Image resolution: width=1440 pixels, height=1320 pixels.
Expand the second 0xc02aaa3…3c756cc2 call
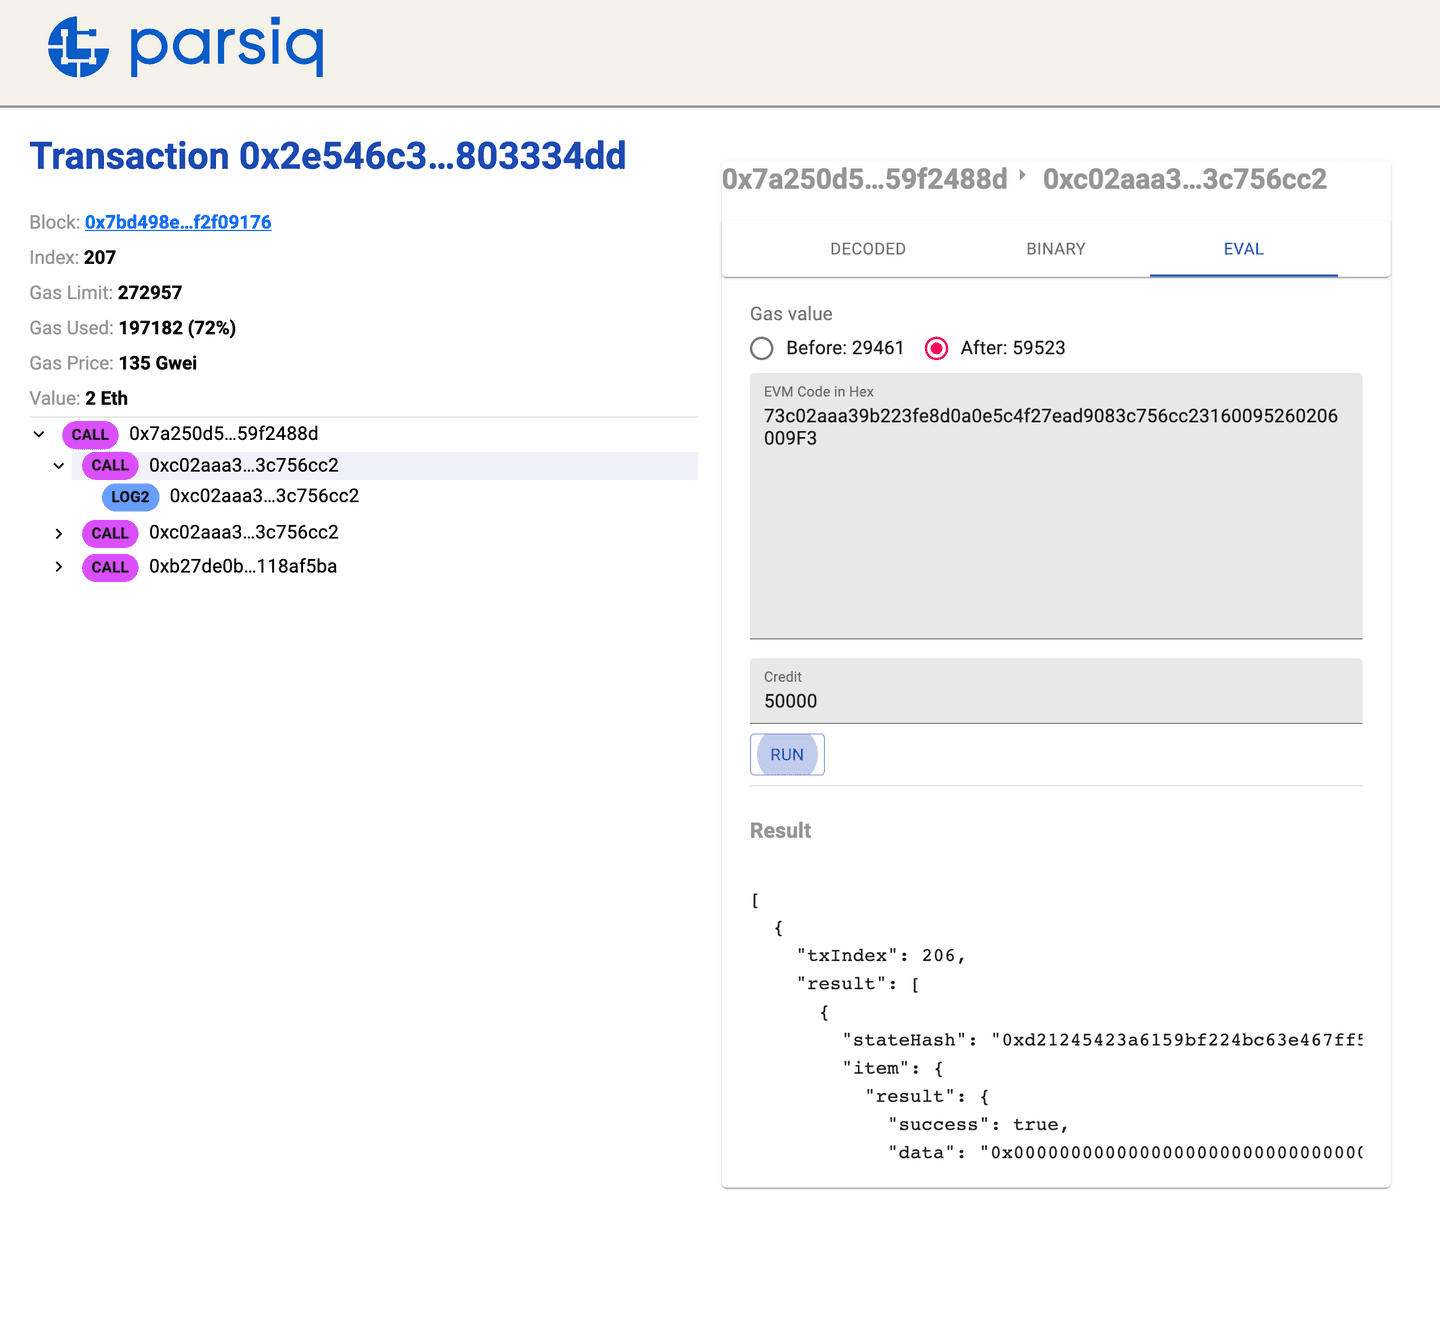point(59,533)
